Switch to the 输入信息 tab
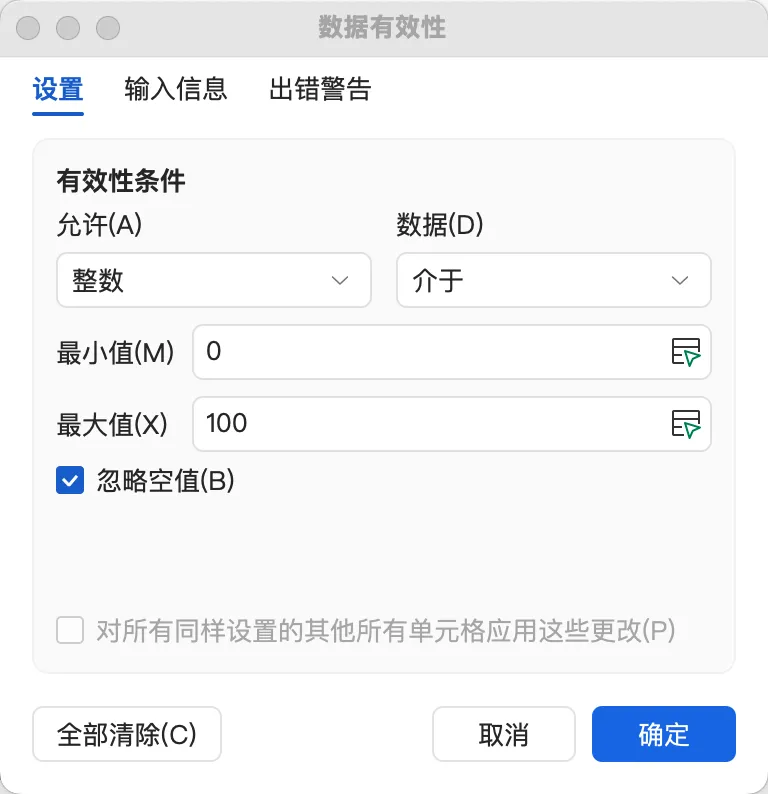Viewport: 768px width, 794px height. [x=176, y=89]
